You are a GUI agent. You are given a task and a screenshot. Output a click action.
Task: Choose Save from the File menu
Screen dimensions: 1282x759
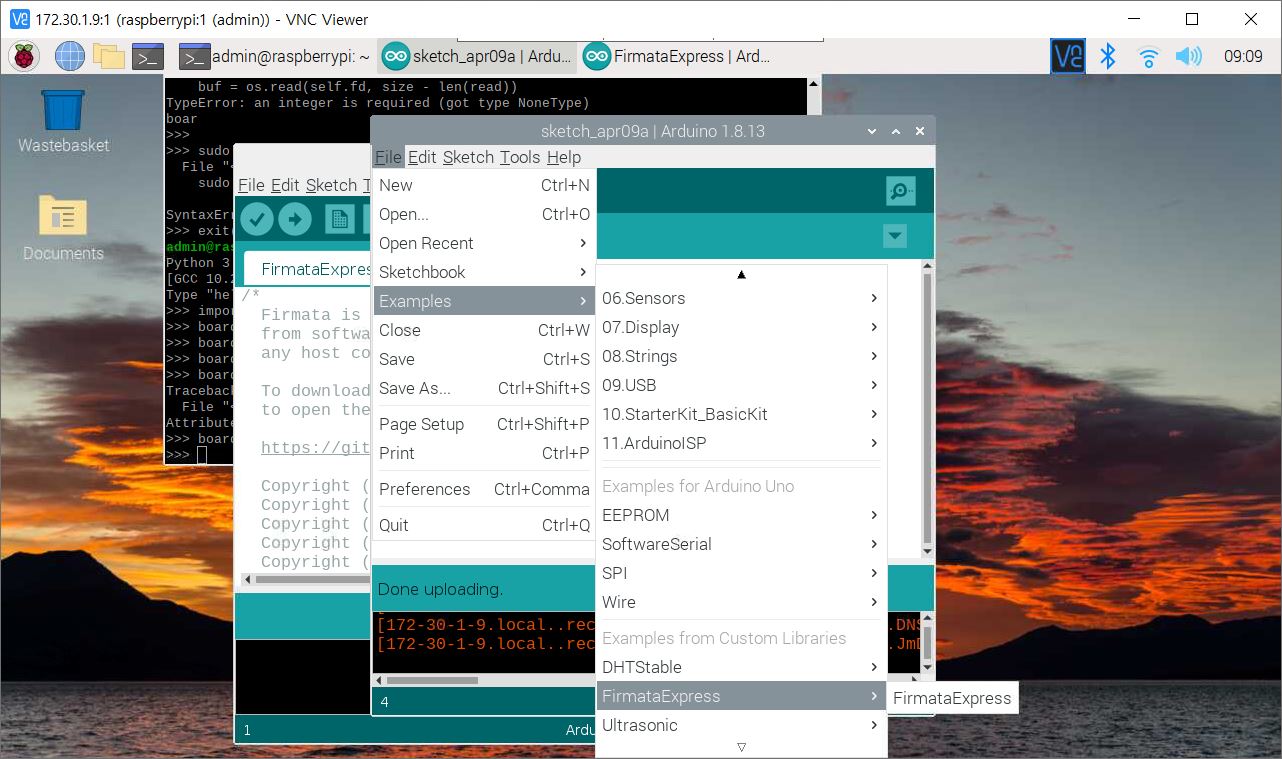[484, 359]
